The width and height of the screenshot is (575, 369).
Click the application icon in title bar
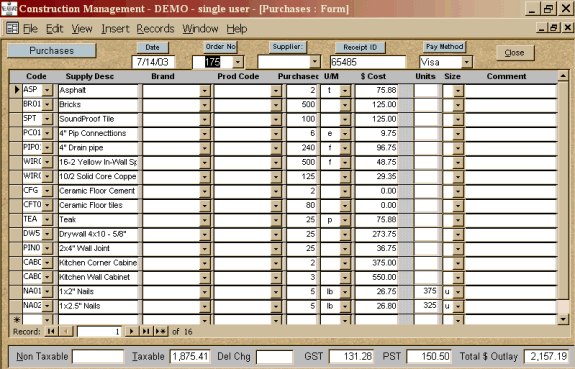tap(9, 8)
